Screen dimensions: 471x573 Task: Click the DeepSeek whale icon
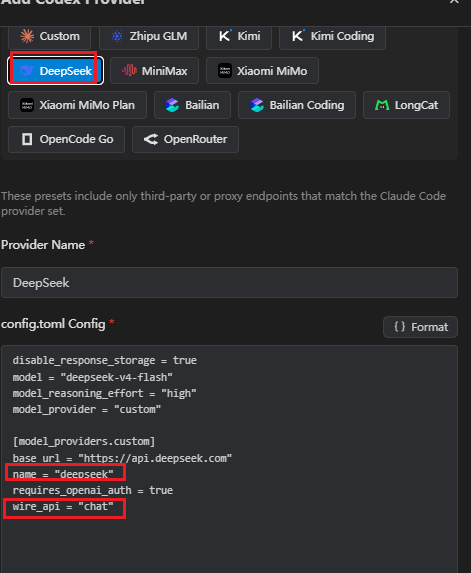pyautogui.click(x=27, y=71)
